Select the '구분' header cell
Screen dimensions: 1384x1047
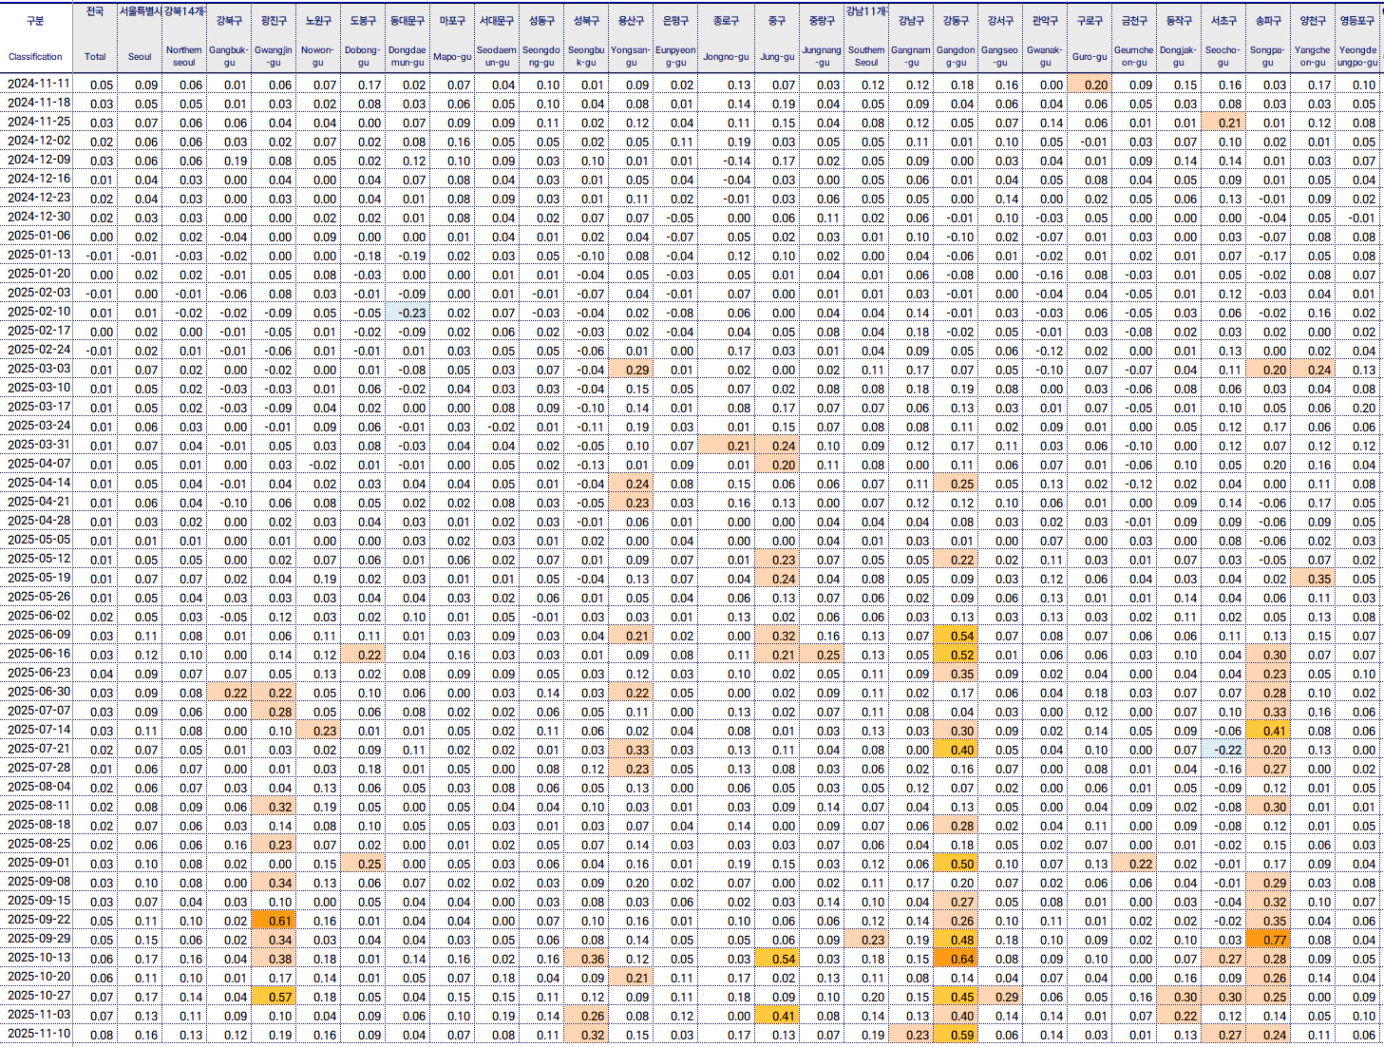35,20
